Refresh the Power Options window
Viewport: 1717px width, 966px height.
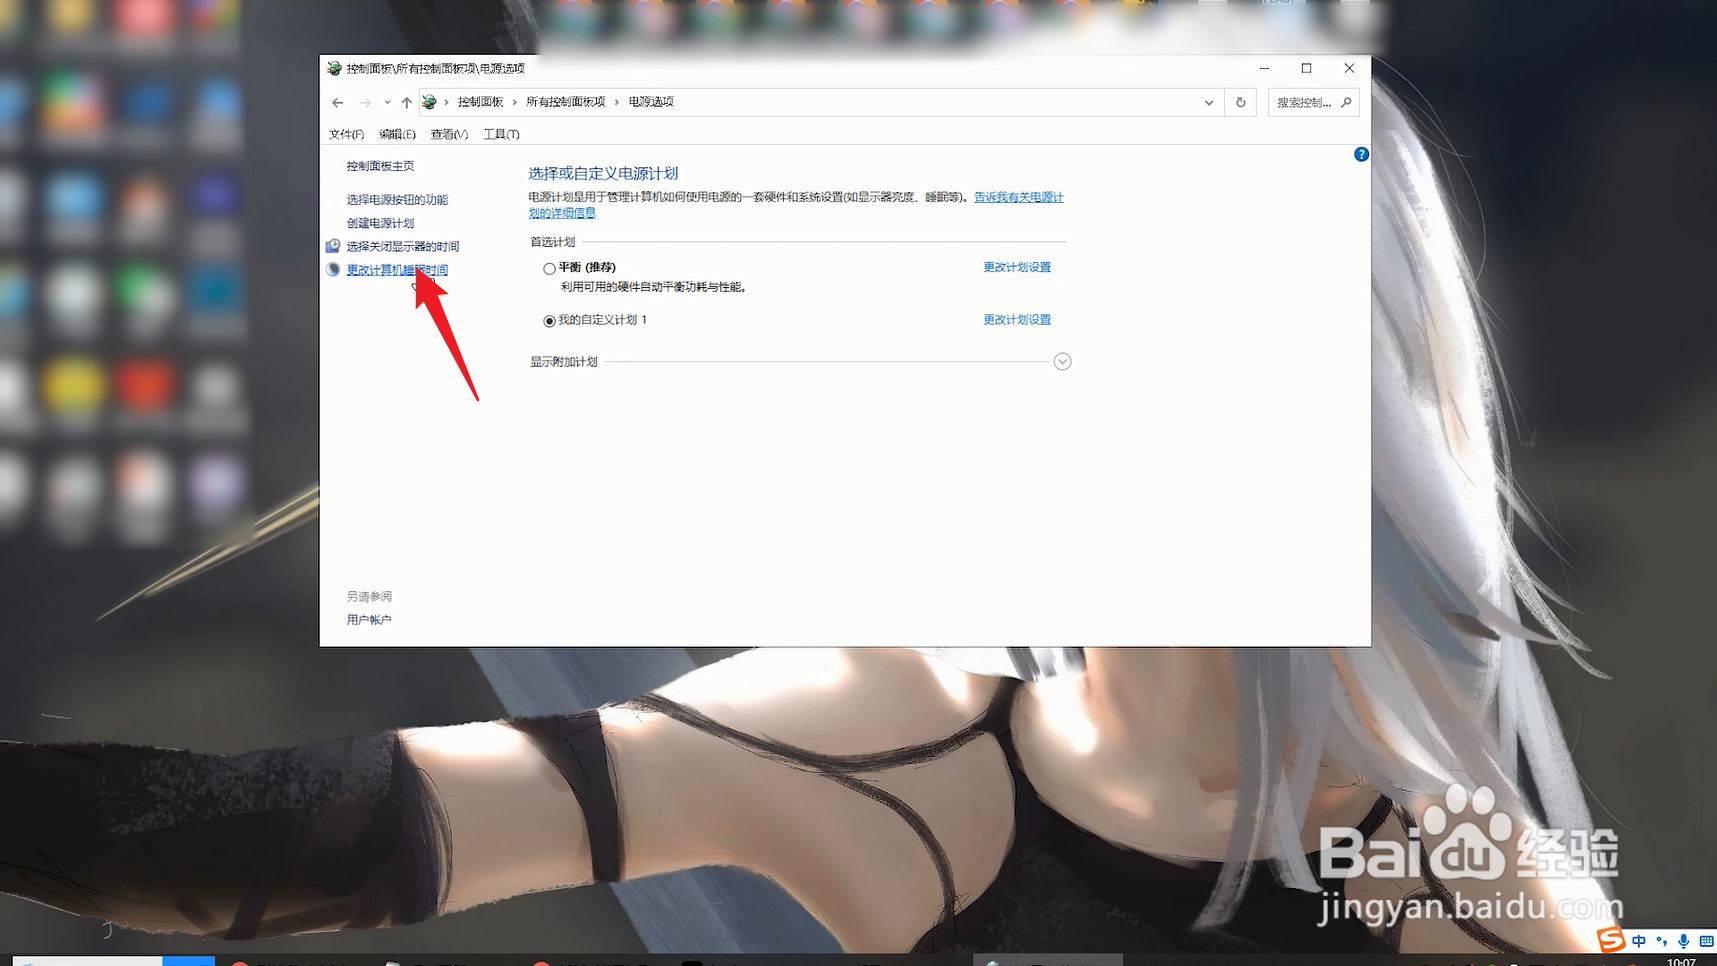click(1241, 102)
